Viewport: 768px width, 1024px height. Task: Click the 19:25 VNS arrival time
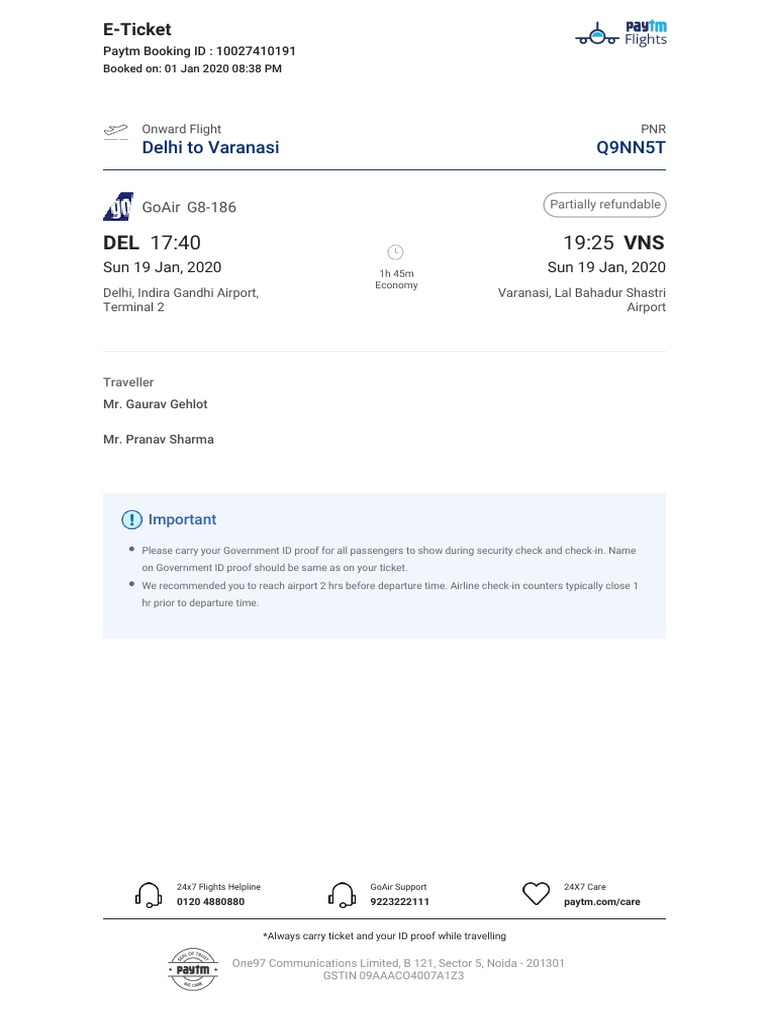point(613,243)
